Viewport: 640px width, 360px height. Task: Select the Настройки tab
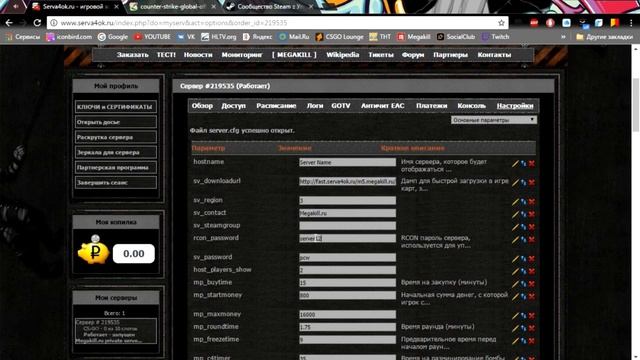(515, 106)
